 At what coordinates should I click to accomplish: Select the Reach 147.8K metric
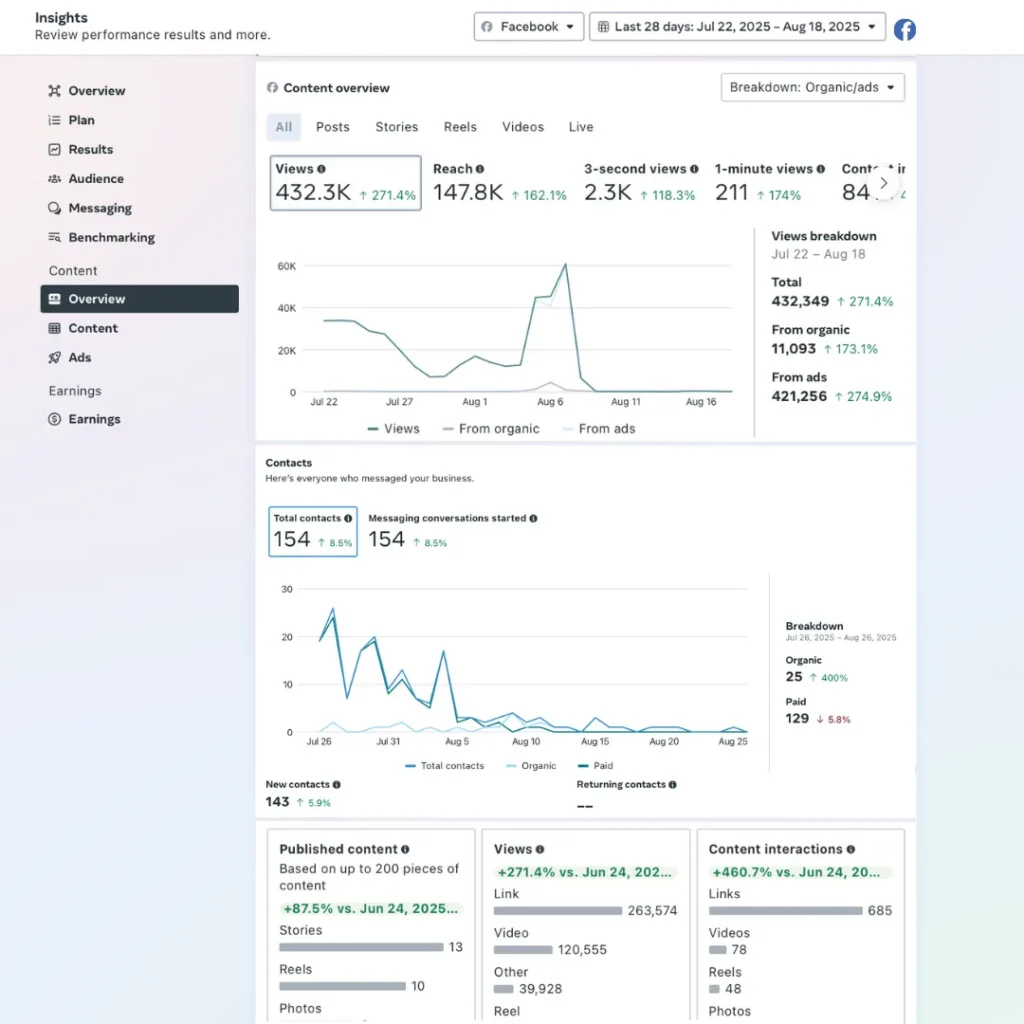[499, 183]
